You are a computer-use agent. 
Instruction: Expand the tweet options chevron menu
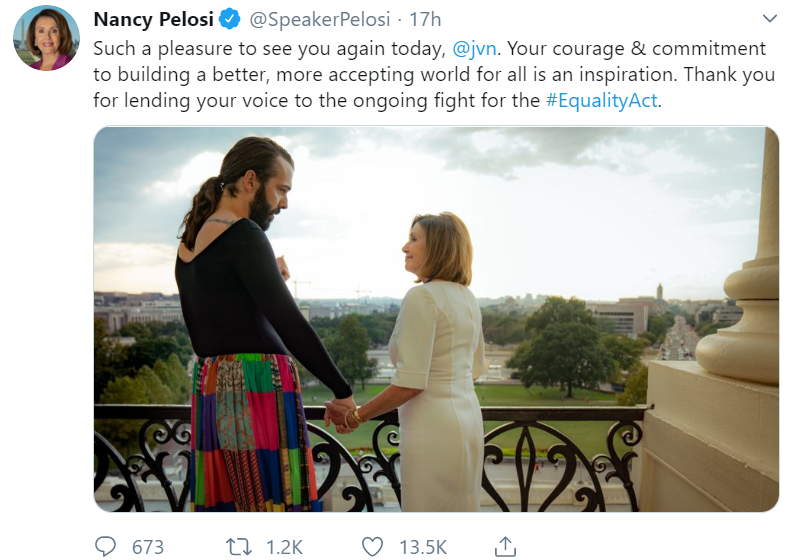coord(769,19)
